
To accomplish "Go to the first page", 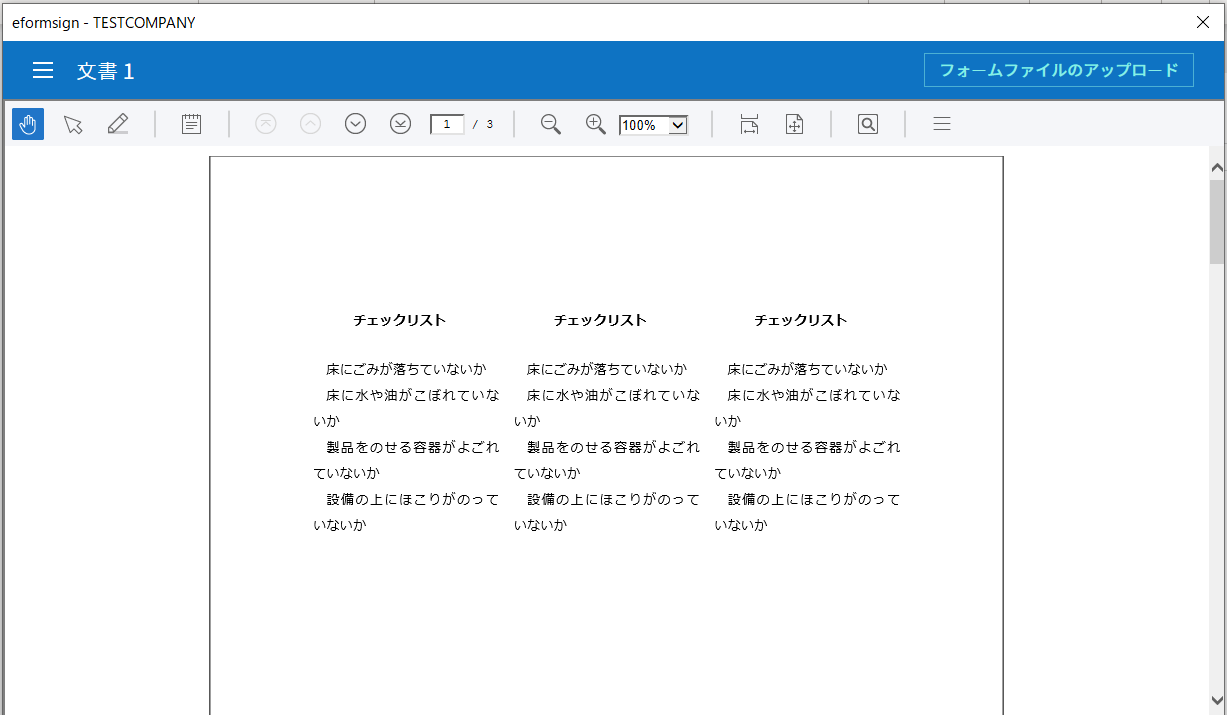I will (x=266, y=124).
